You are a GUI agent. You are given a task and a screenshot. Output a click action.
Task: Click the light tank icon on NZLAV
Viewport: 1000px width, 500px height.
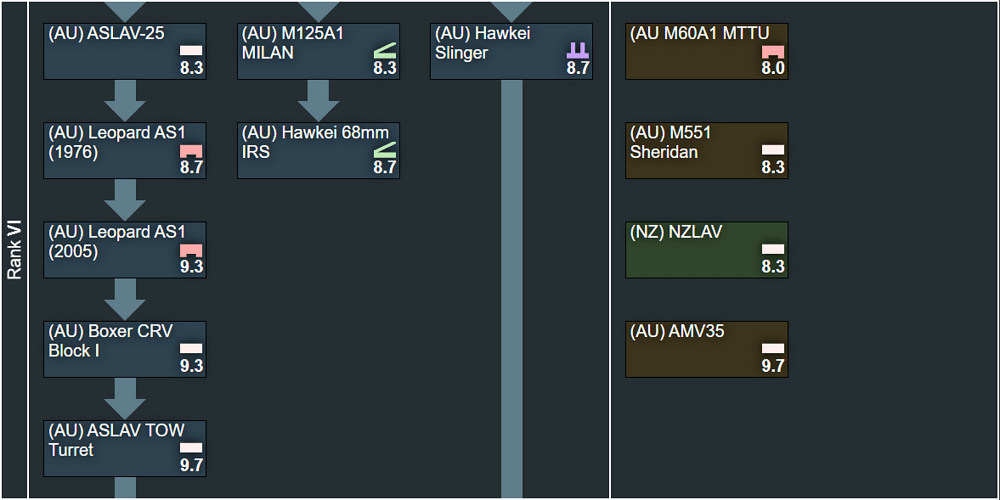[773, 249]
